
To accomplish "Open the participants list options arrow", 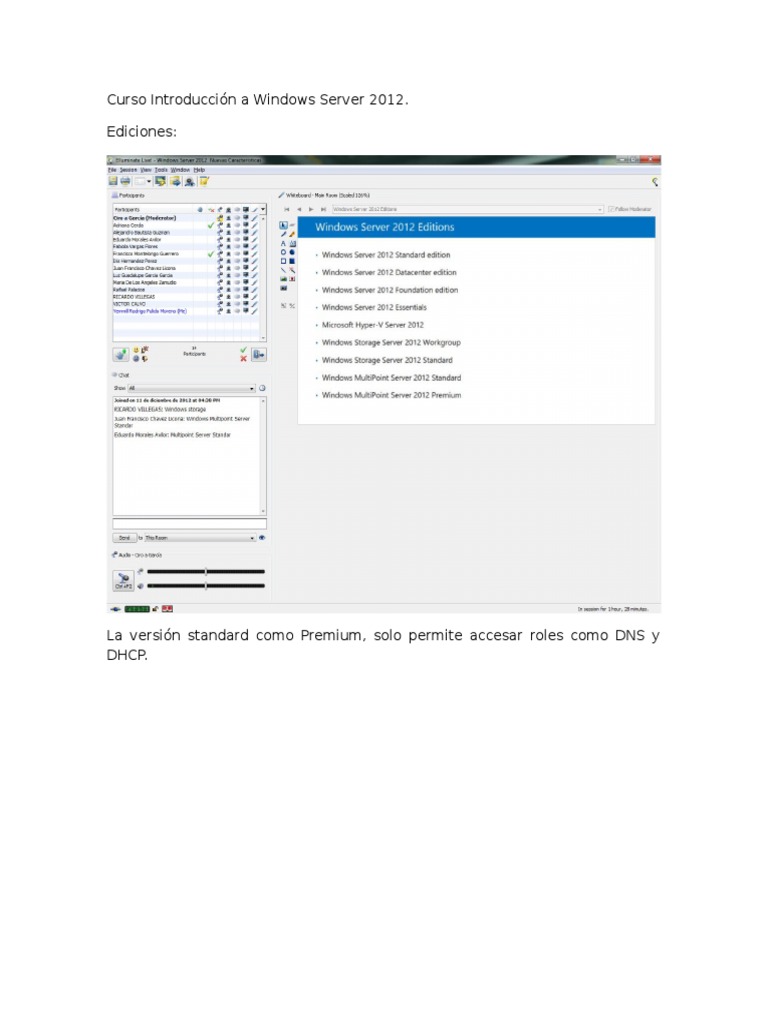I will [263, 210].
